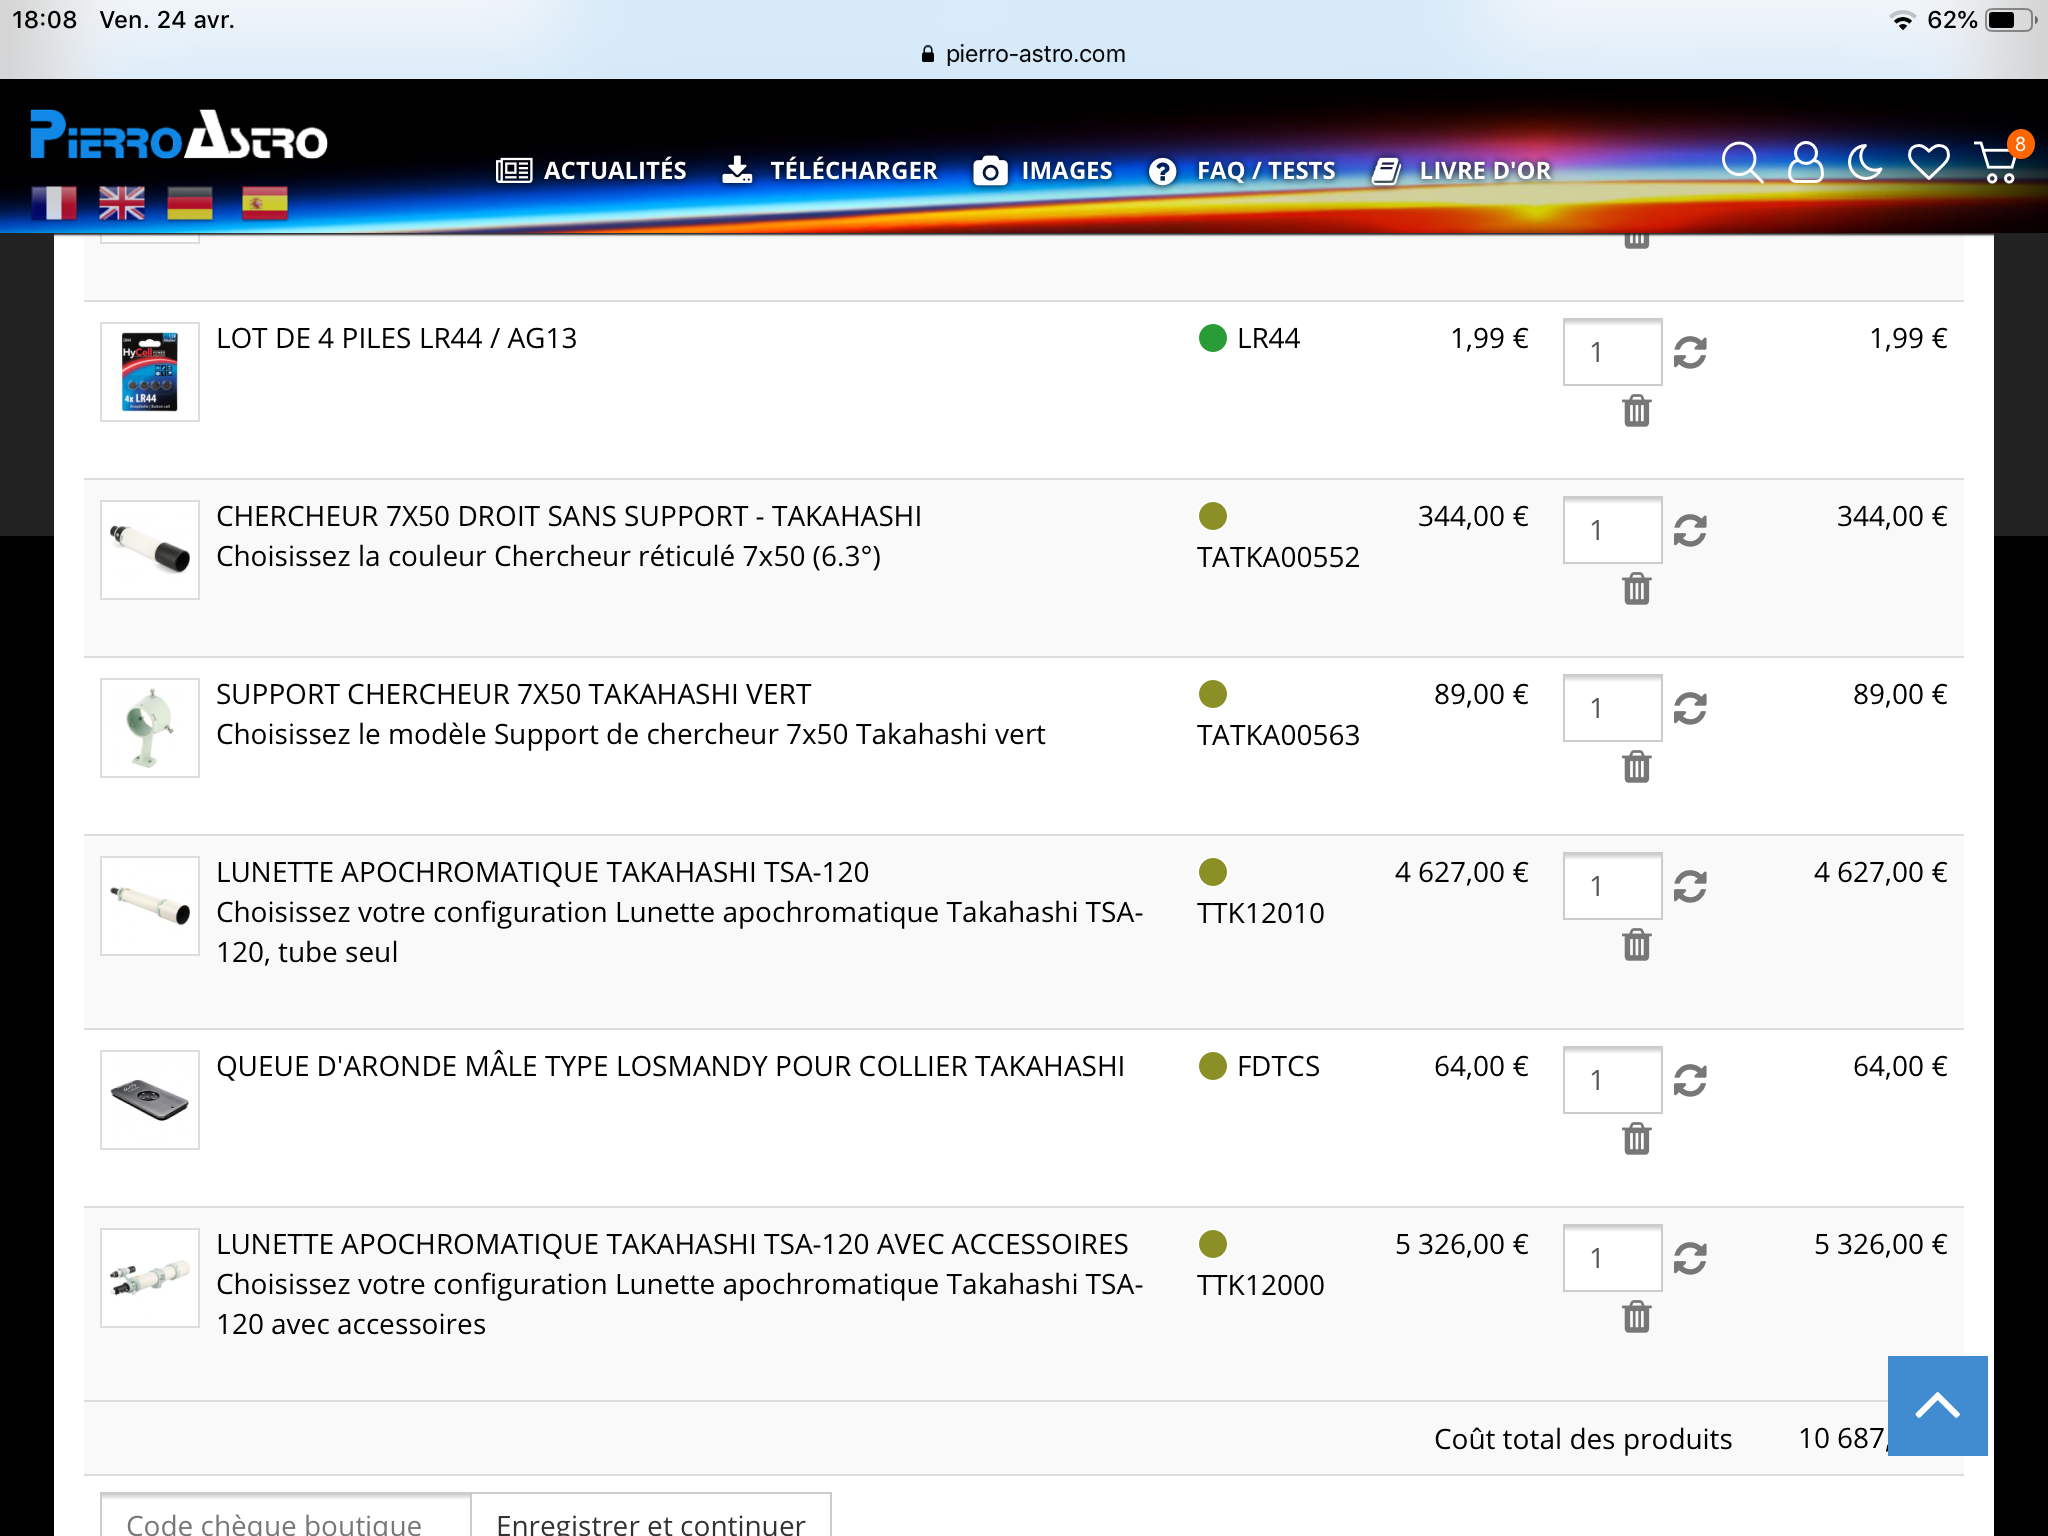The height and width of the screenshot is (1536, 2048).
Task: Toggle dark mode moon icon
Action: tap(1865, 162)
